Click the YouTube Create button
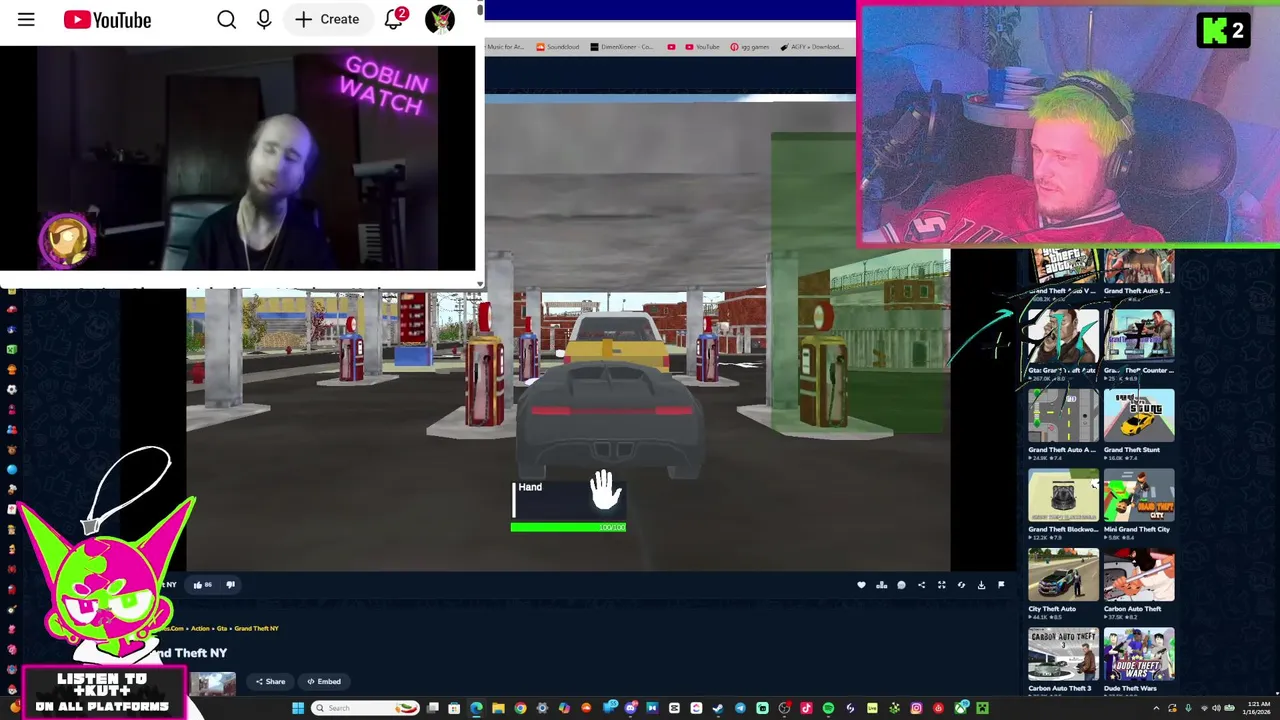The image size is (1280, 720). tap(327, 20)
